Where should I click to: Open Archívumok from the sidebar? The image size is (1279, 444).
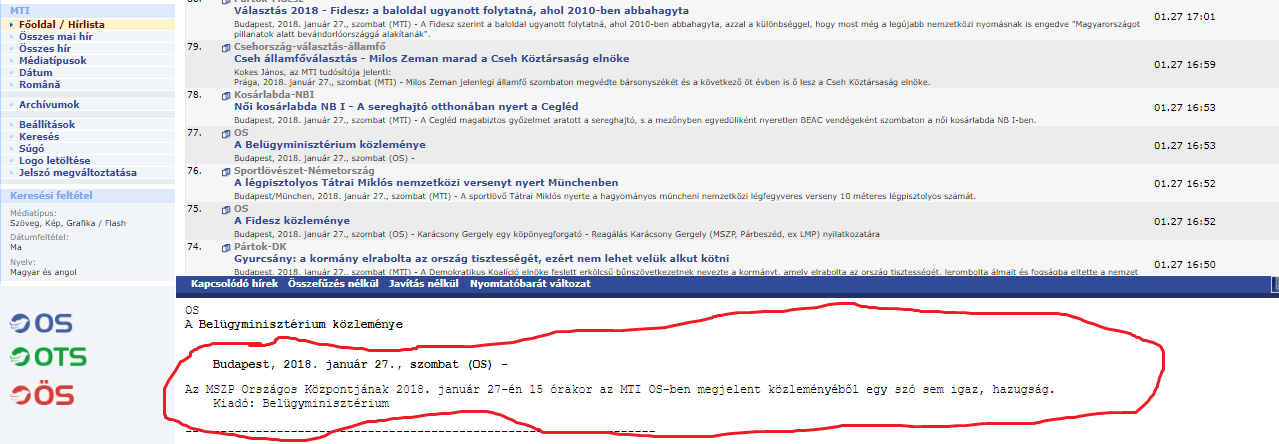[x=50, y=104]
